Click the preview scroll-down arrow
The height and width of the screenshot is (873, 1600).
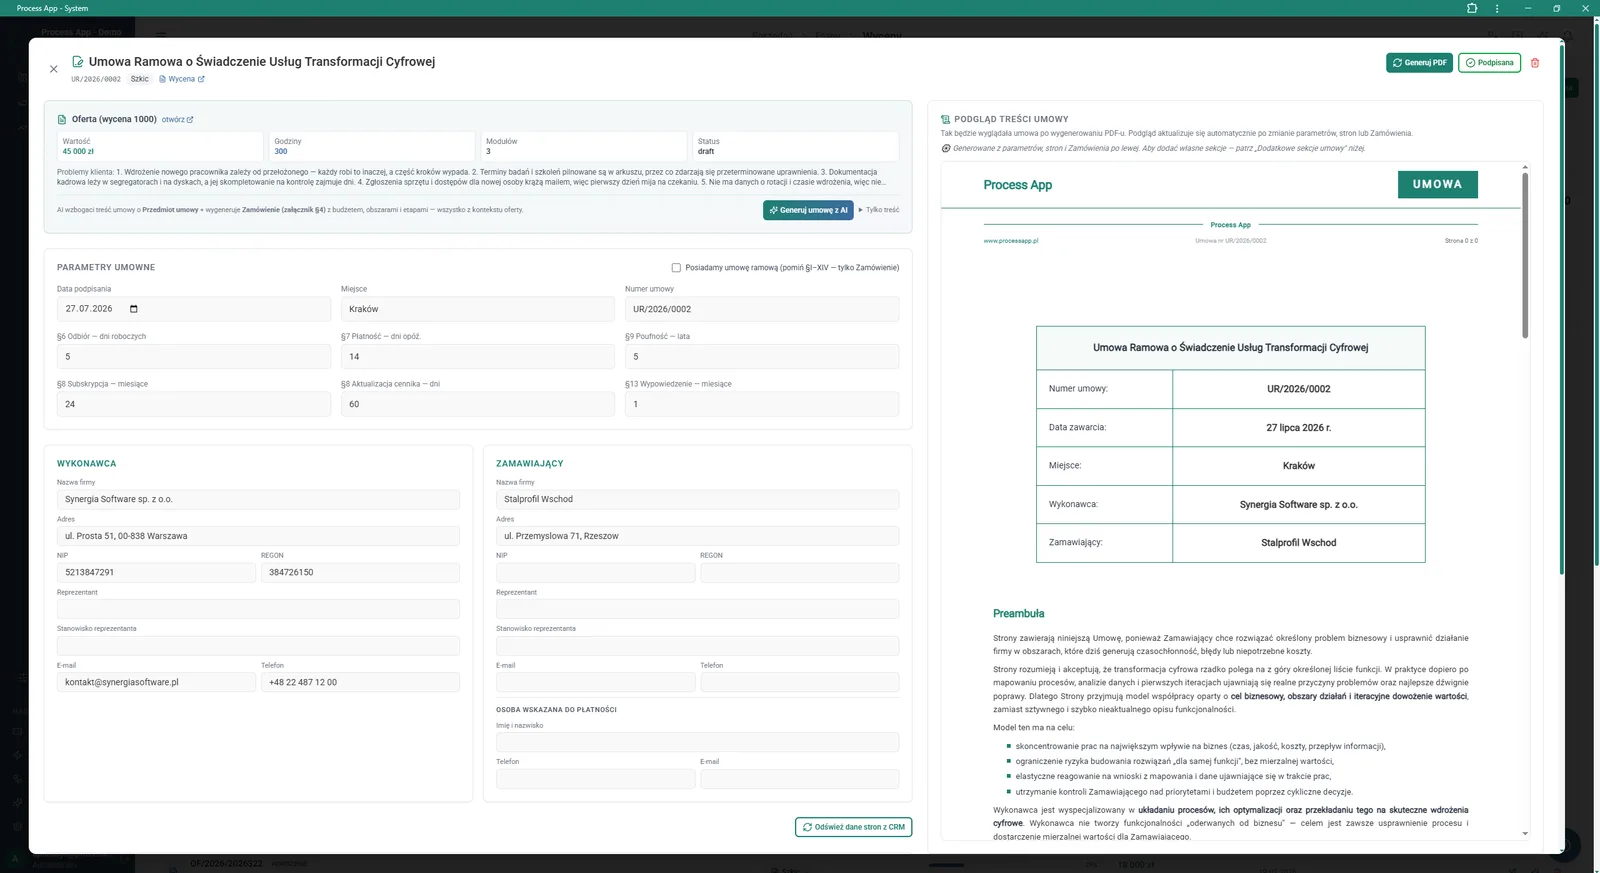(x=1525, y=833)
